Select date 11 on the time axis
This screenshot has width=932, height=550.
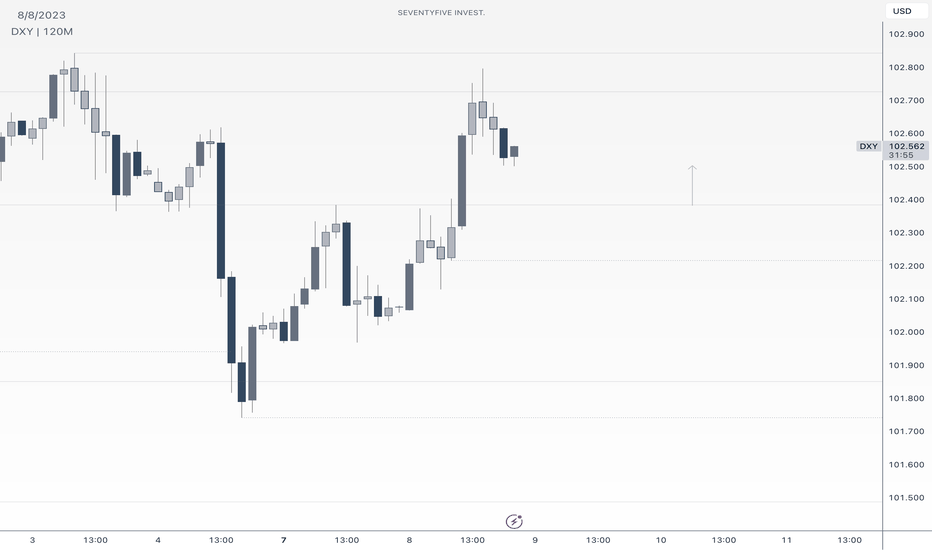click(x=786, y=540)
